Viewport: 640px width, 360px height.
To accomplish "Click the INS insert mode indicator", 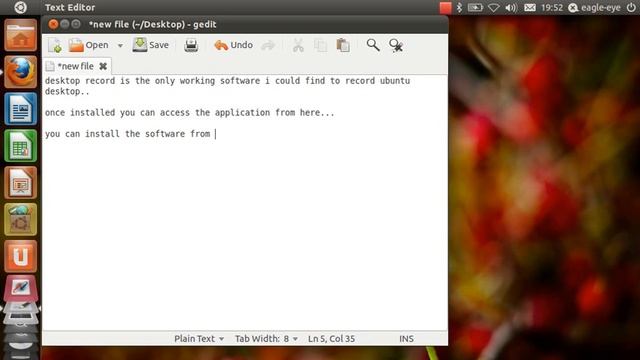I will [406, 339].
